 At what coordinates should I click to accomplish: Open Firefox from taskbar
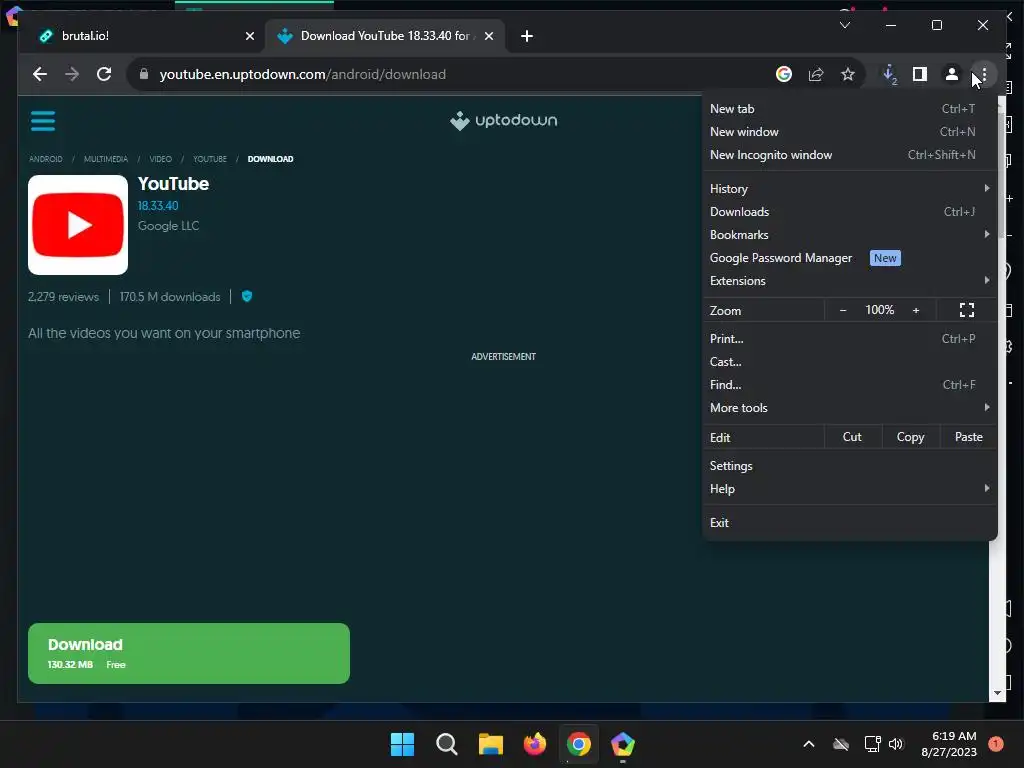tap(535, 744)
